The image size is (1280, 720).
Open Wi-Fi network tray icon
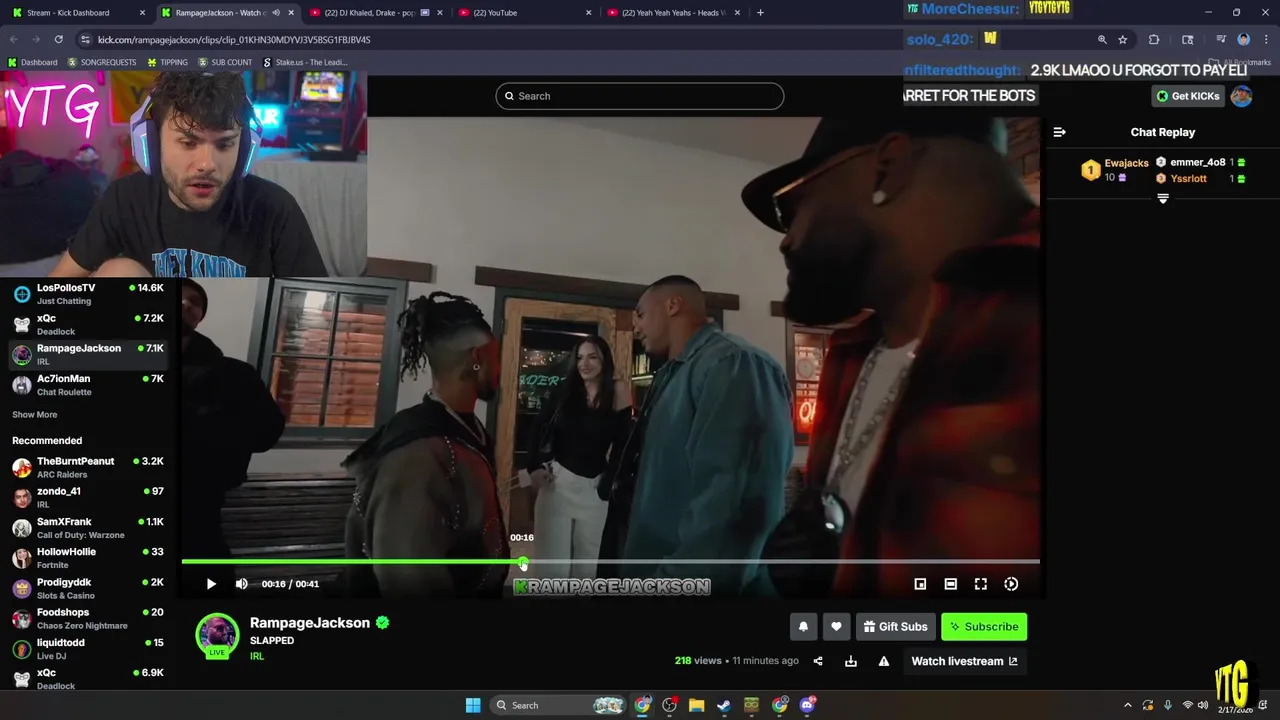point(1188,705)
